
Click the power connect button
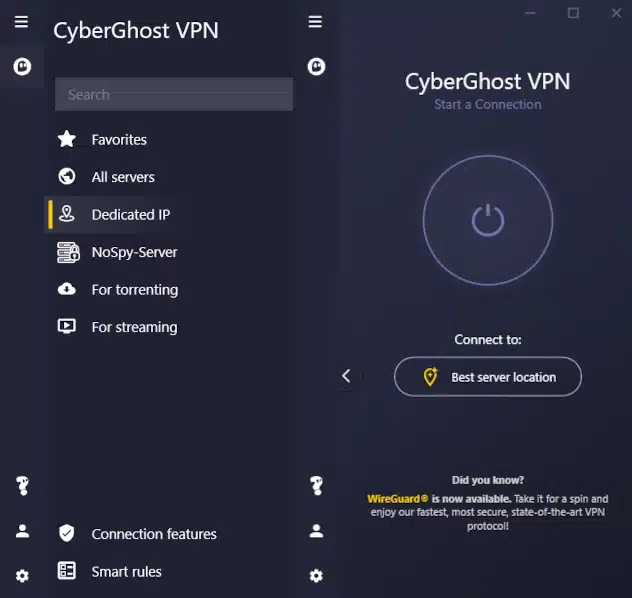pyautogui.click(x=487, y=220)
